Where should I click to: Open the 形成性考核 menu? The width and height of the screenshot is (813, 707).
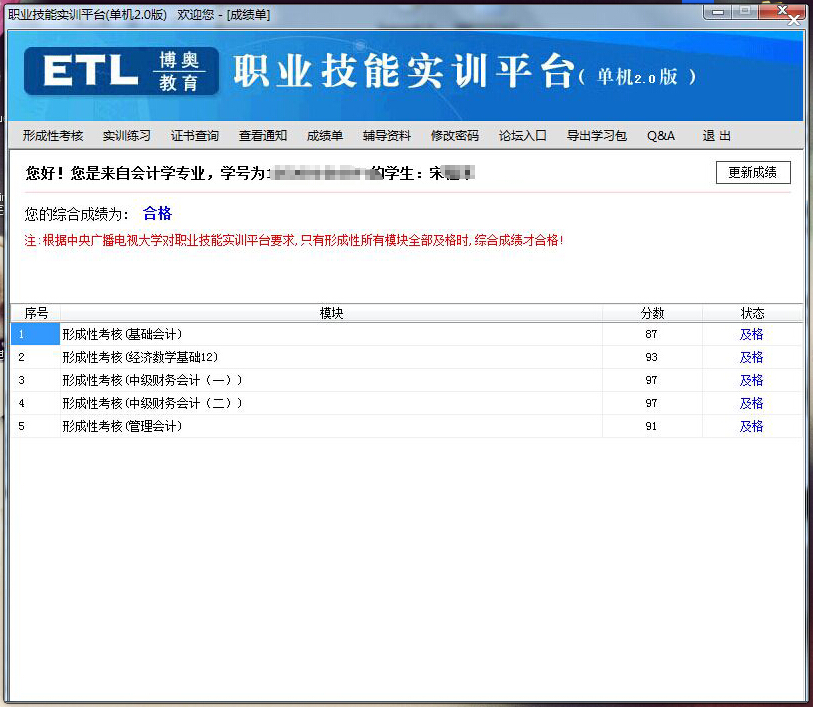[x=53, y=136]
